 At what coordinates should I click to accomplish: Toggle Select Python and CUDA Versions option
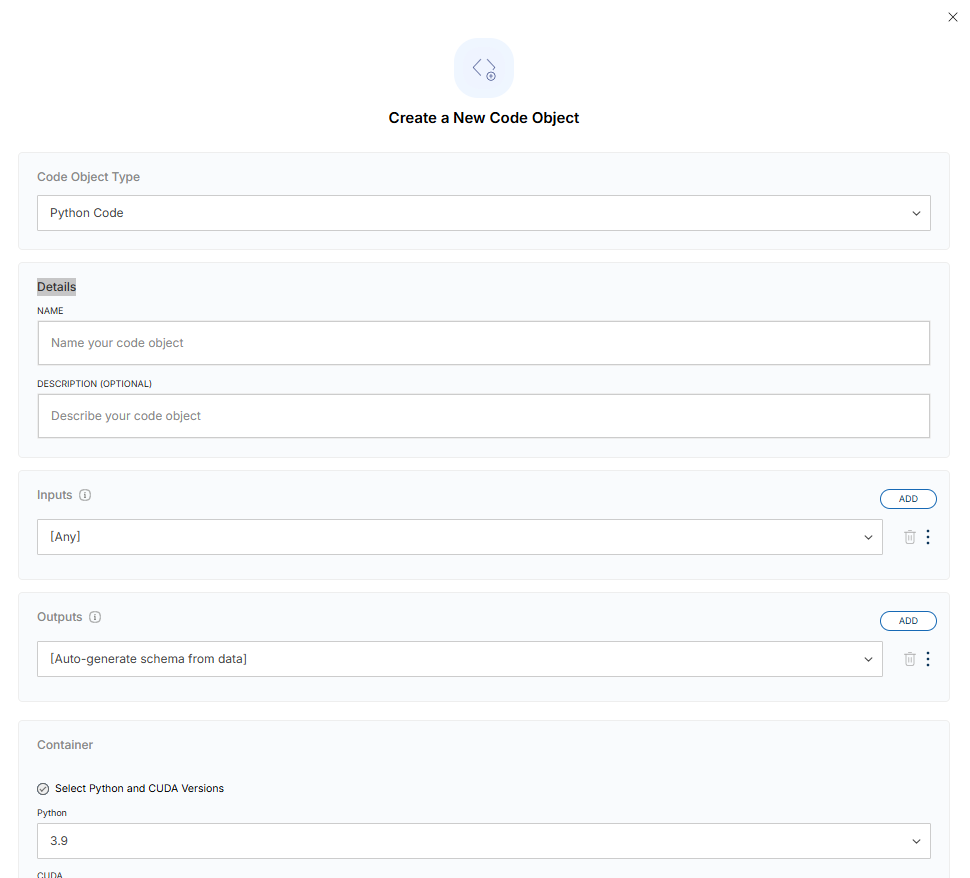[x=43, y=788]
